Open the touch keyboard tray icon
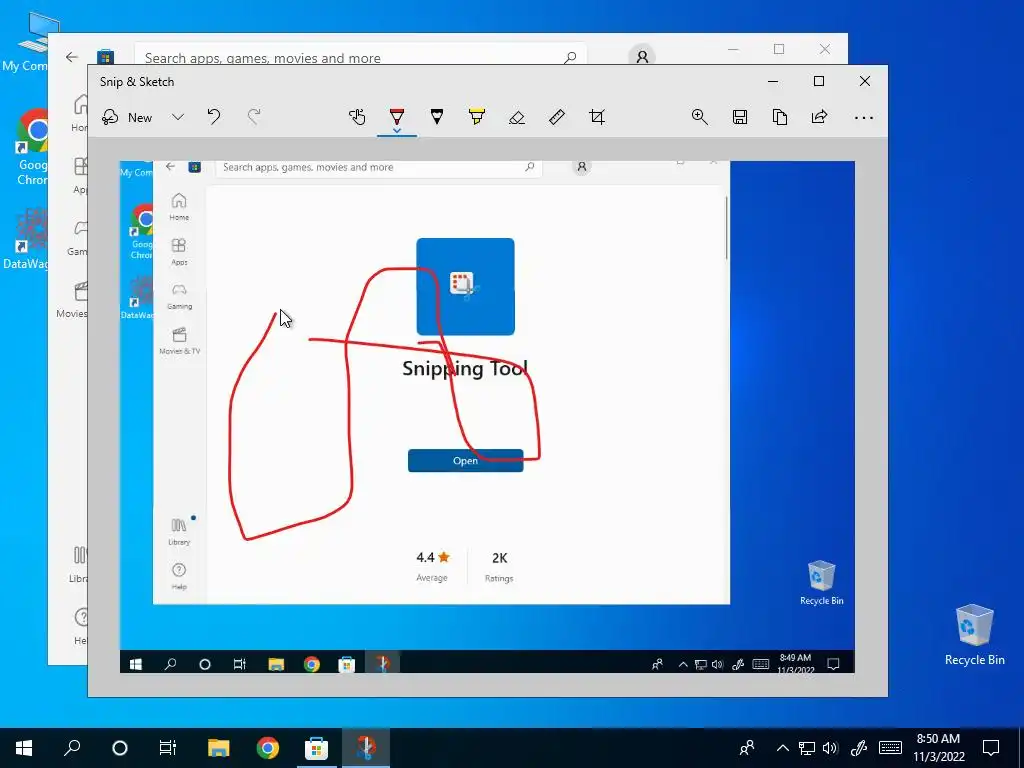 [x=890, y=748]
